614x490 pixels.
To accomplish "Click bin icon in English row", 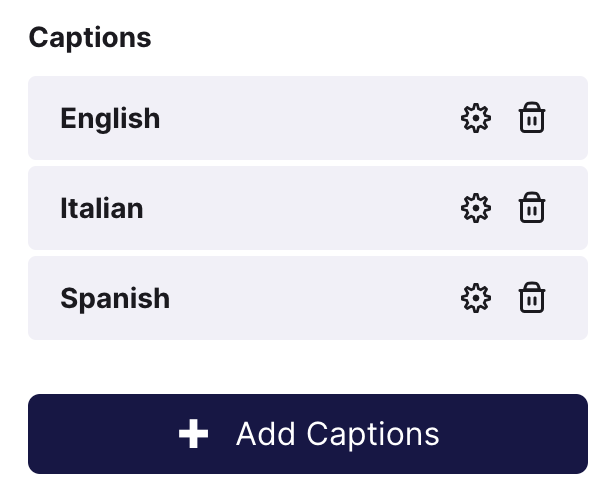I will pyautogui.click(x=531, y=118).
